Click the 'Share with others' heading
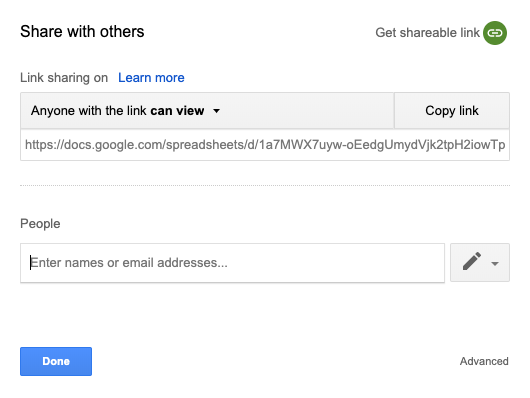The width and height of the screenshot is (530, 398). click(x=82, y=31)
